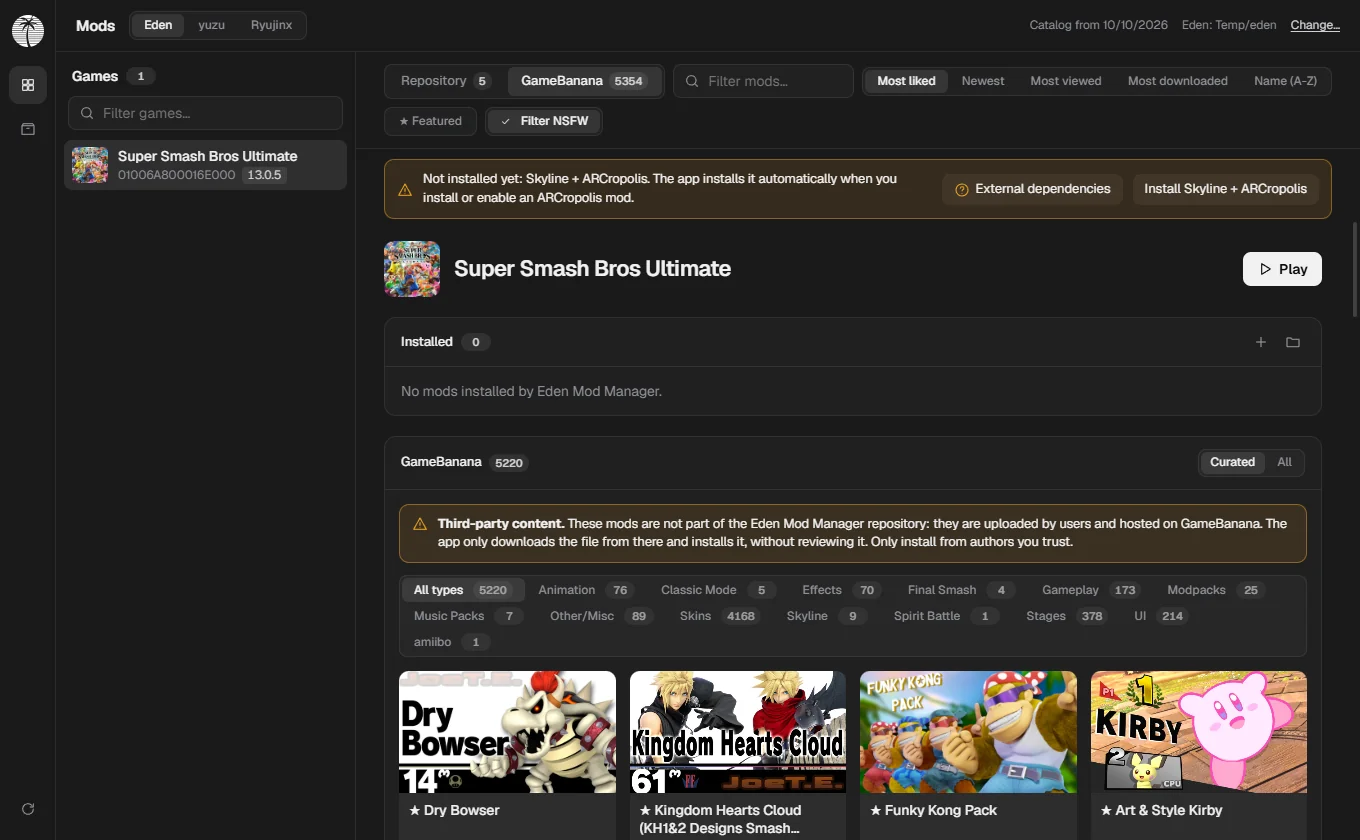Open the folder icon in the Installed panel
Image resolution: width=1360 pixels, height=840 pixels.
(x=1293, y=342)
